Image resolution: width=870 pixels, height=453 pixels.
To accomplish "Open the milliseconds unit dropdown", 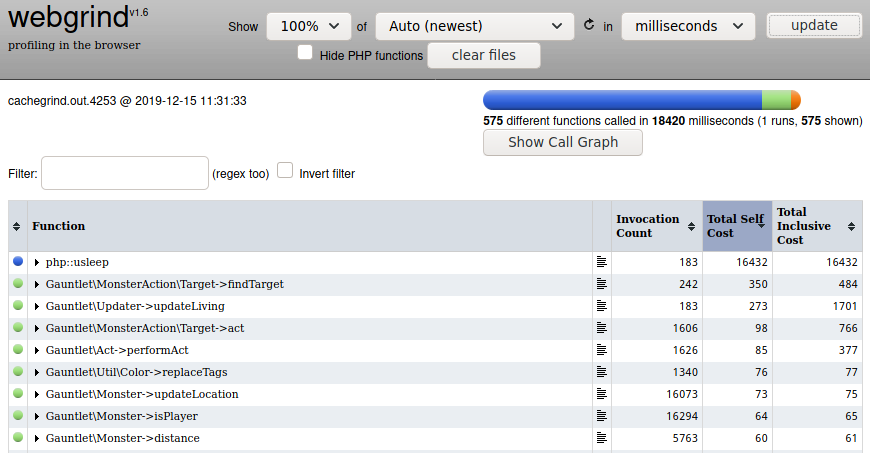I will pyautogui.click(x=687, y=26).
